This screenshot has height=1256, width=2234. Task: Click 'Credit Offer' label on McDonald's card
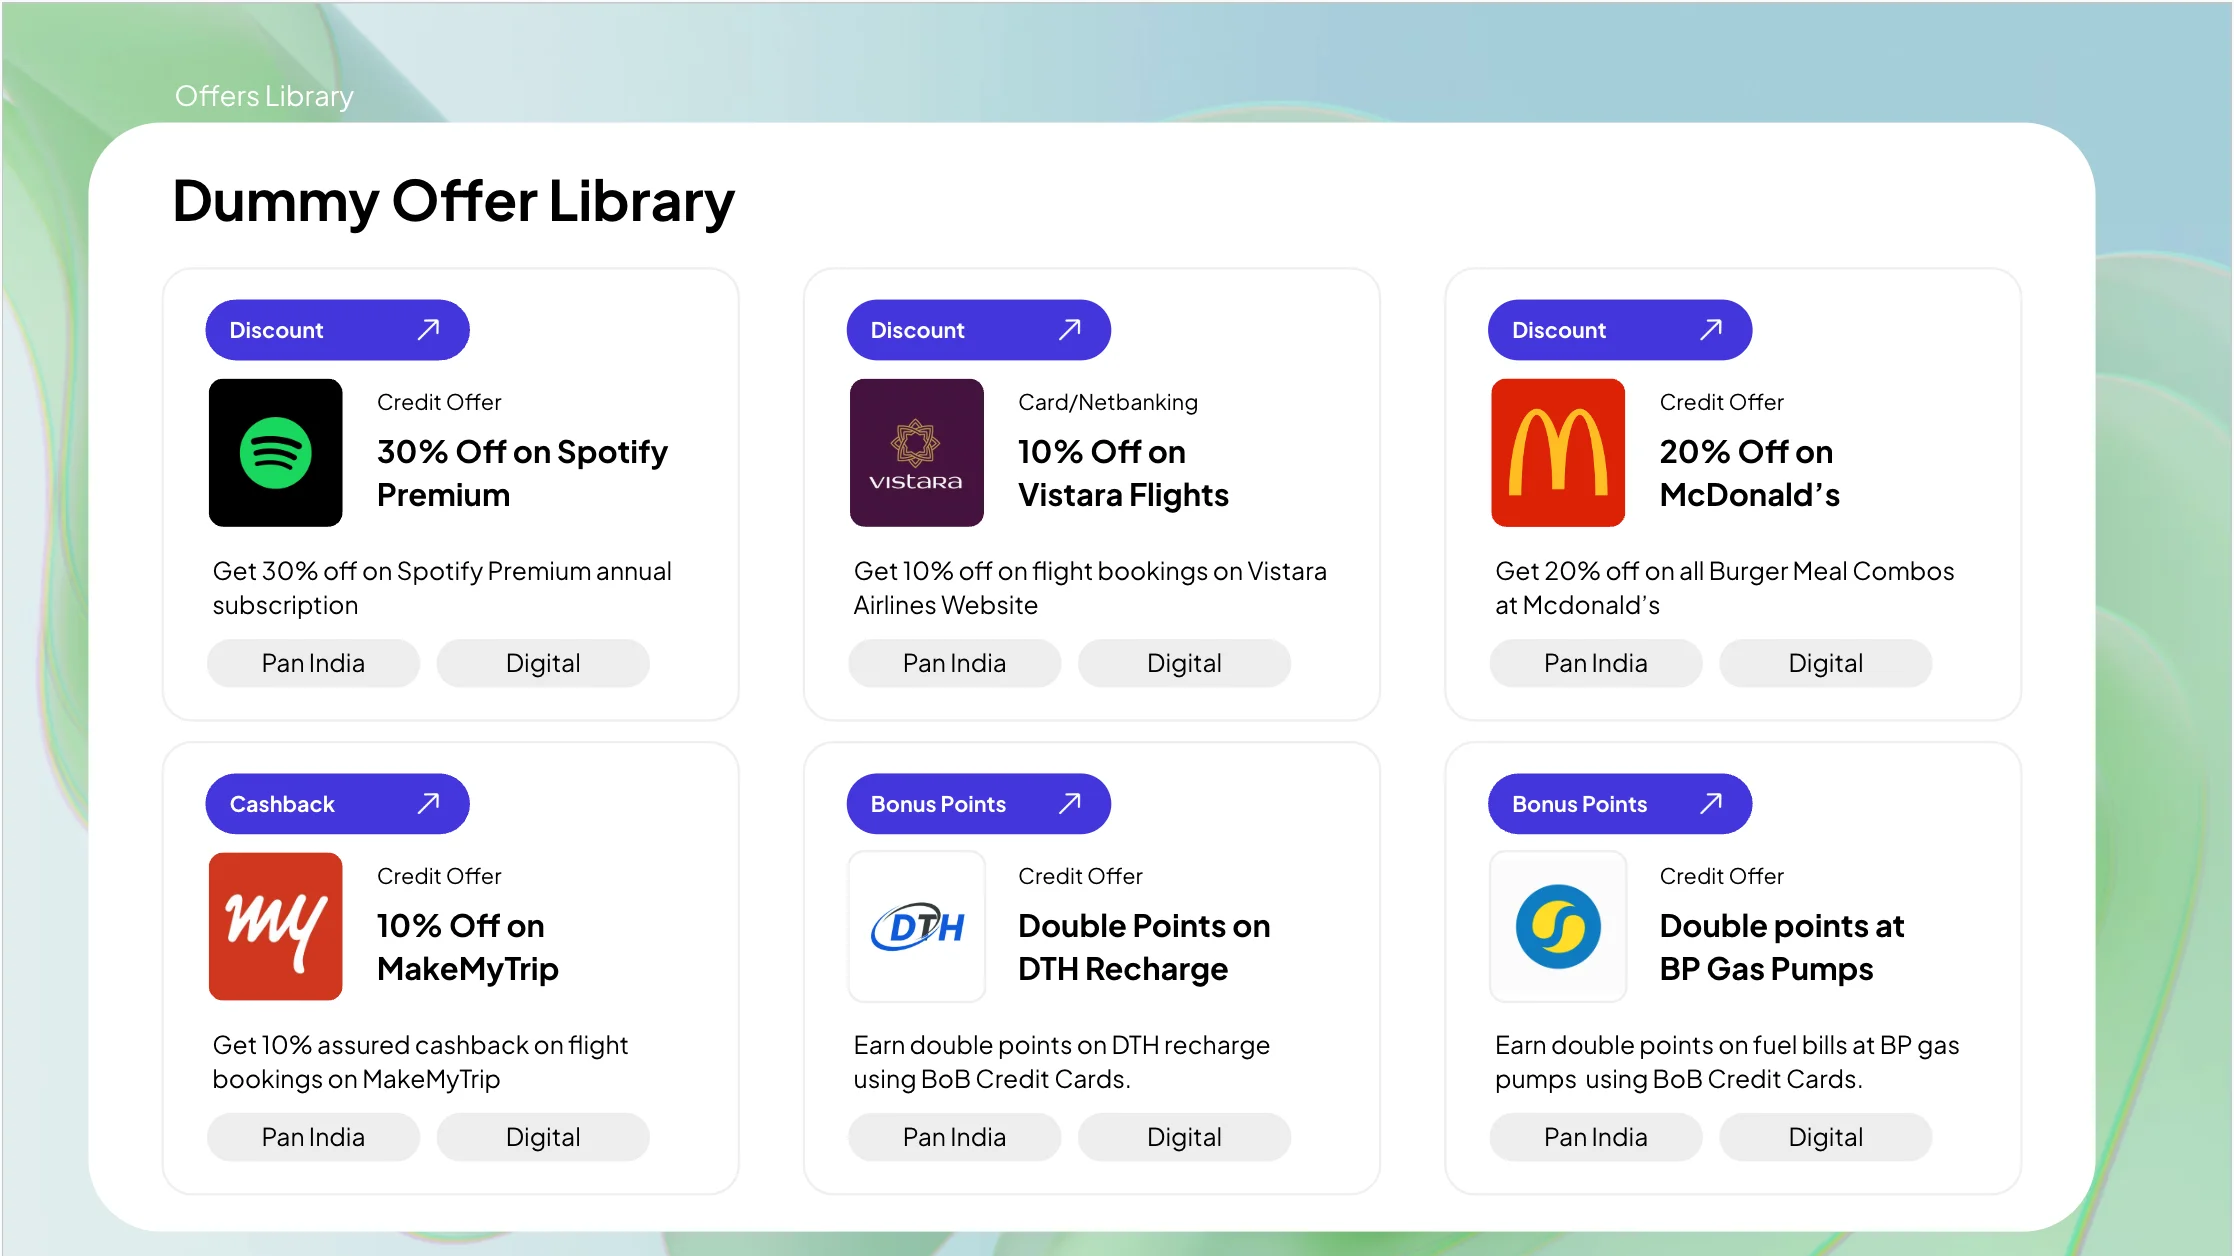tap(1721, 402)
